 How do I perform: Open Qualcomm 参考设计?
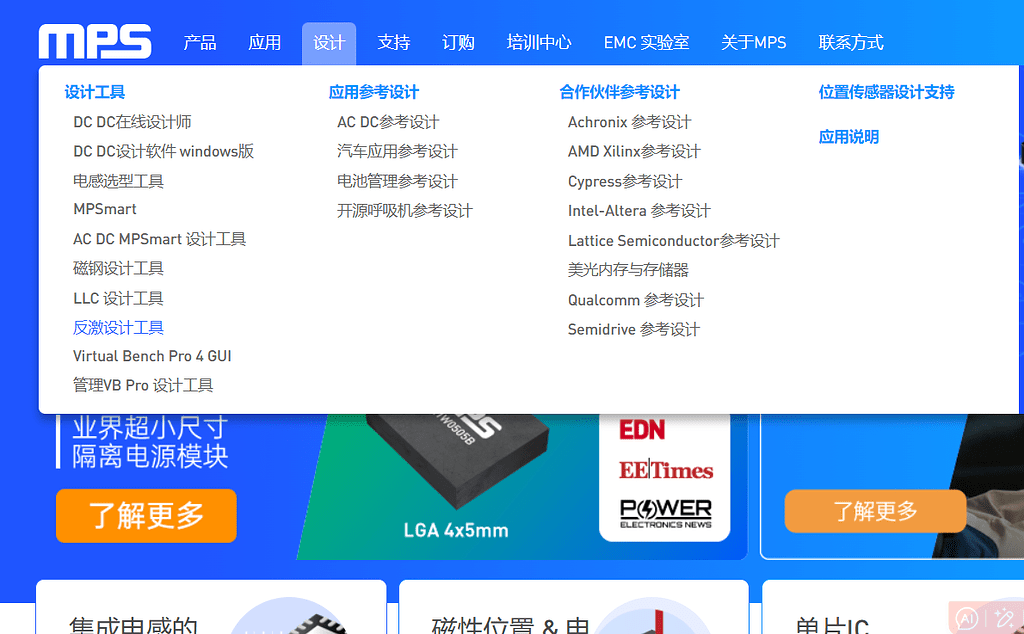point(636,299)
